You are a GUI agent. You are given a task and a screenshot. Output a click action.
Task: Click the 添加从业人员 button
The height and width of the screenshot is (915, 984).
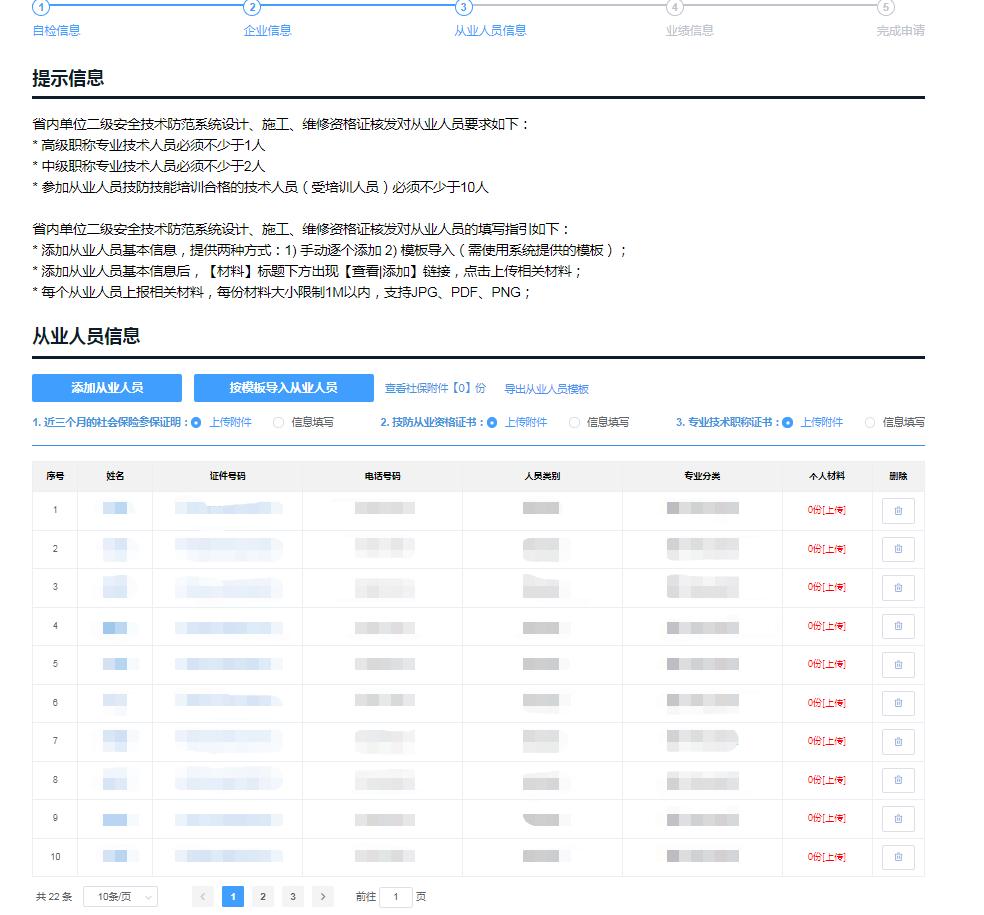tap(107, 388)
